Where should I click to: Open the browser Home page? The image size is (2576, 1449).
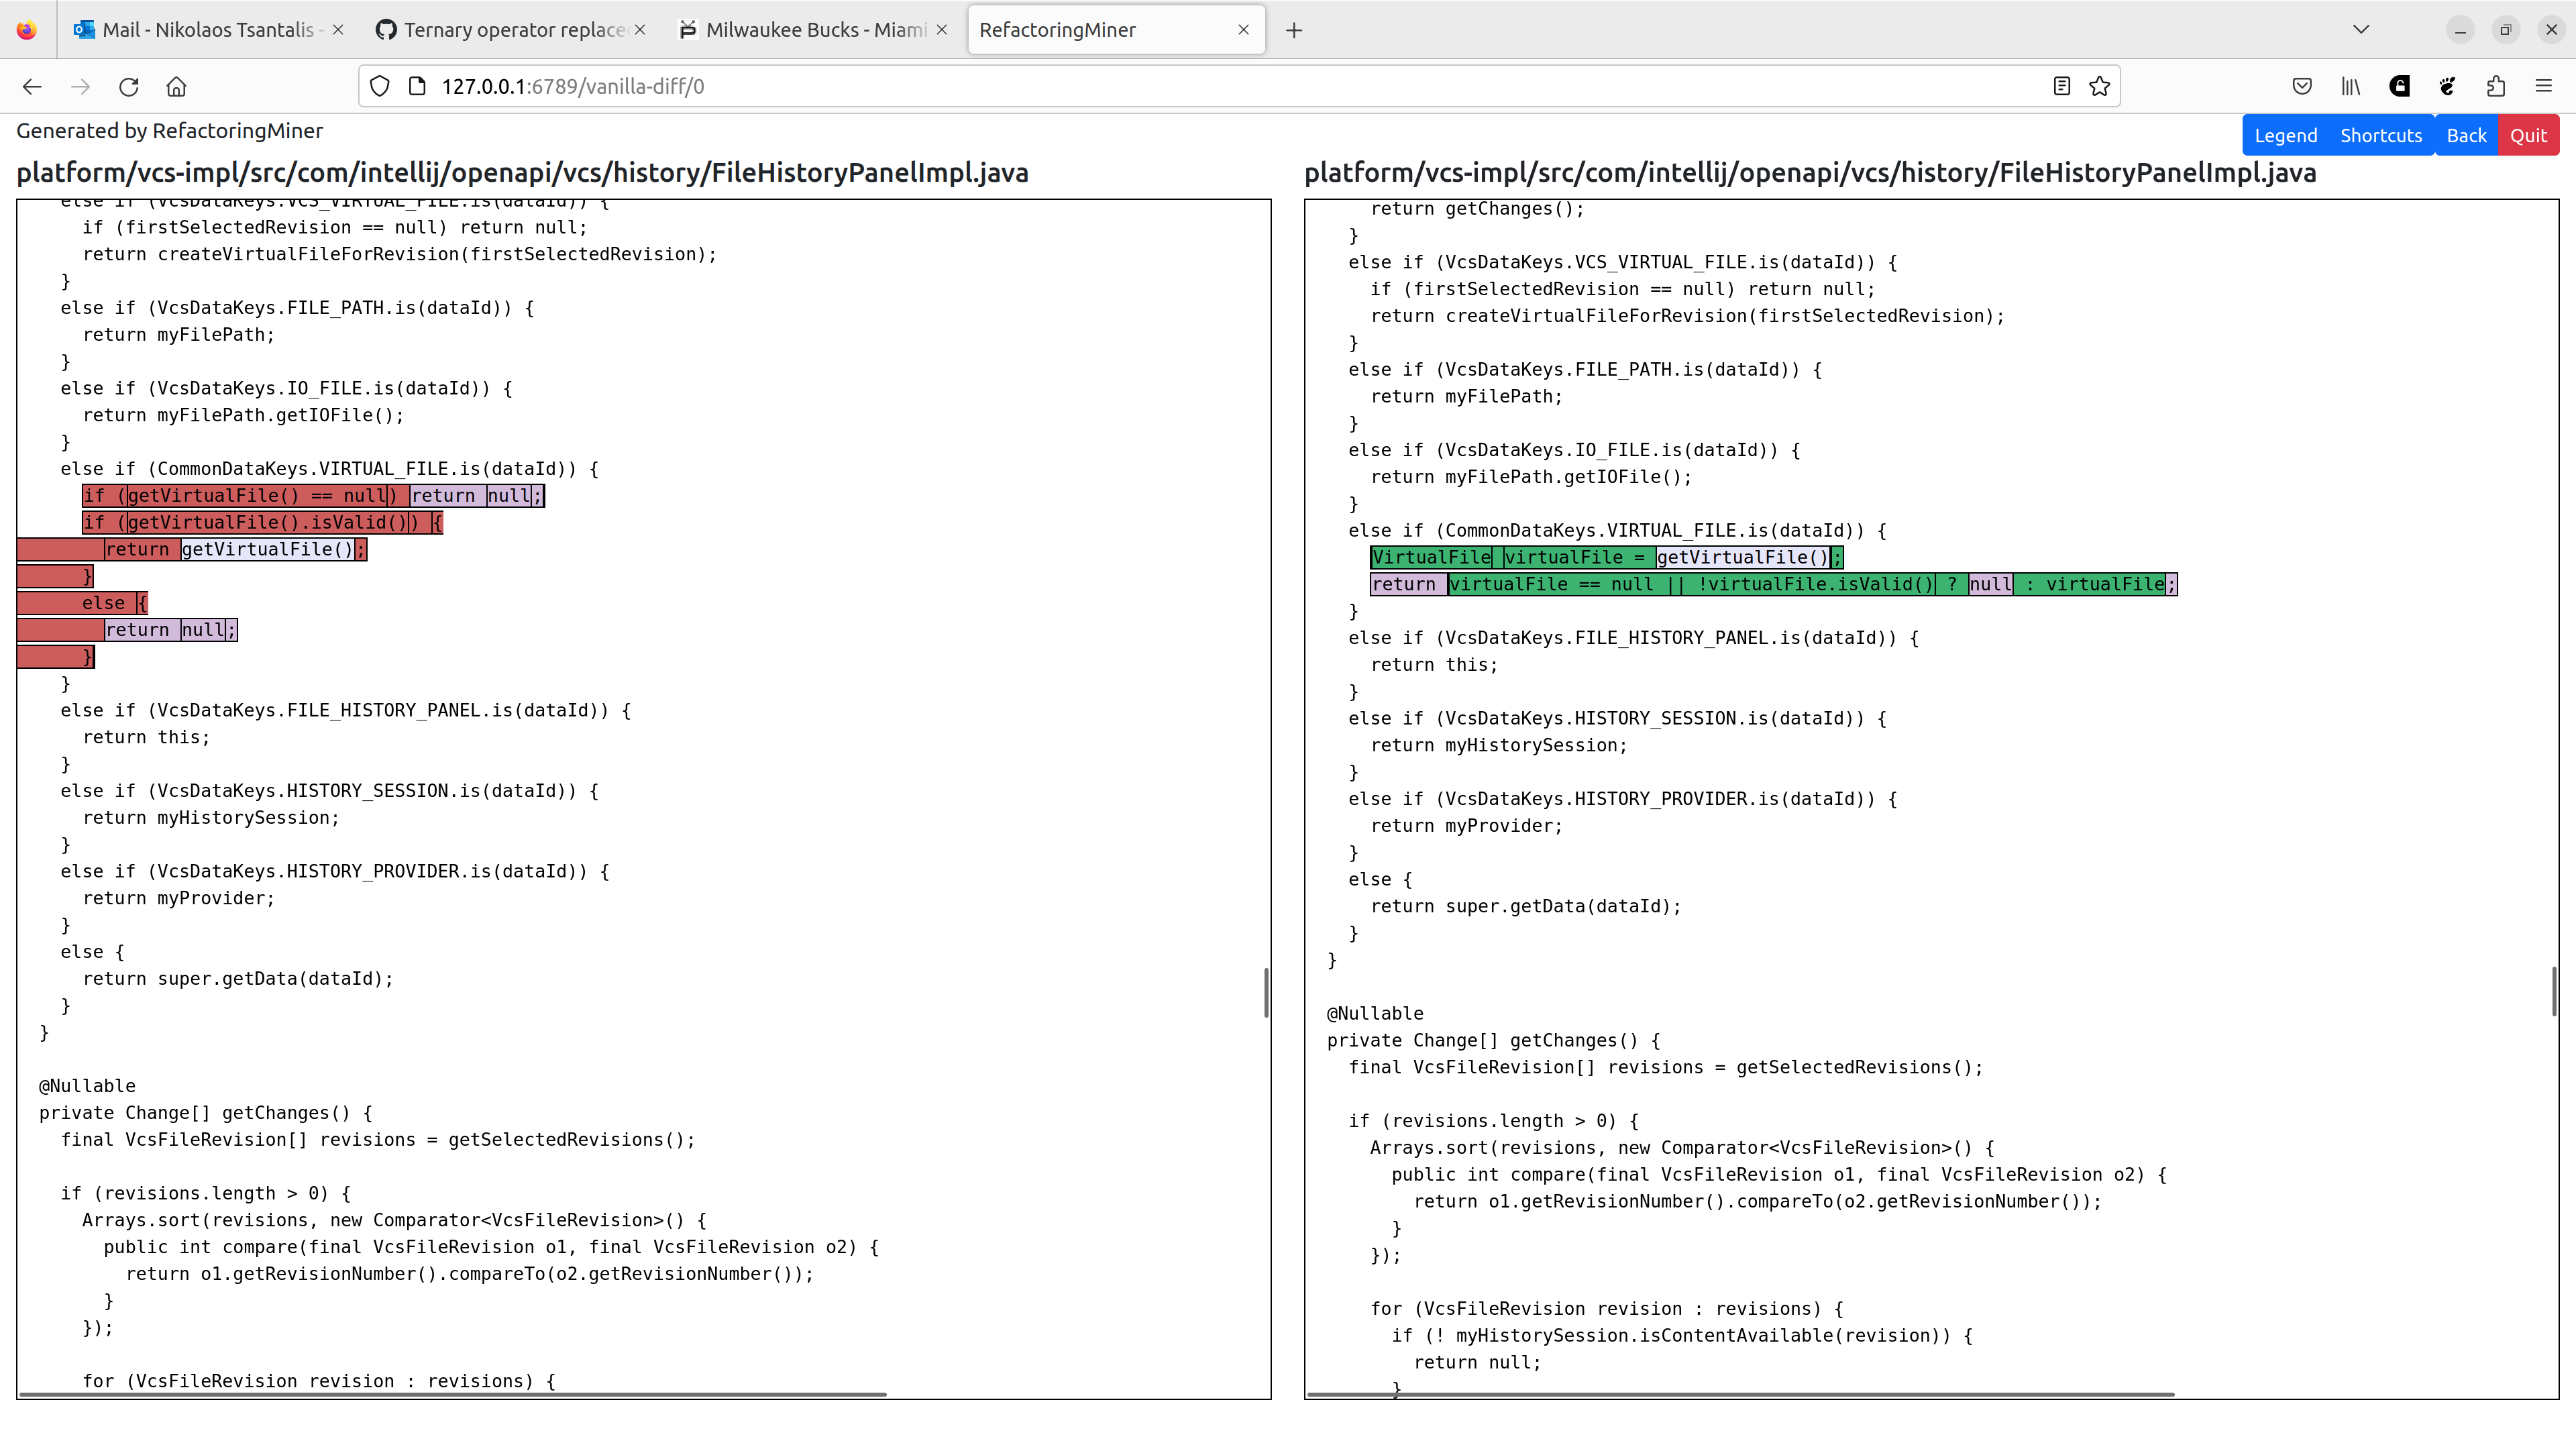point(177,86)
